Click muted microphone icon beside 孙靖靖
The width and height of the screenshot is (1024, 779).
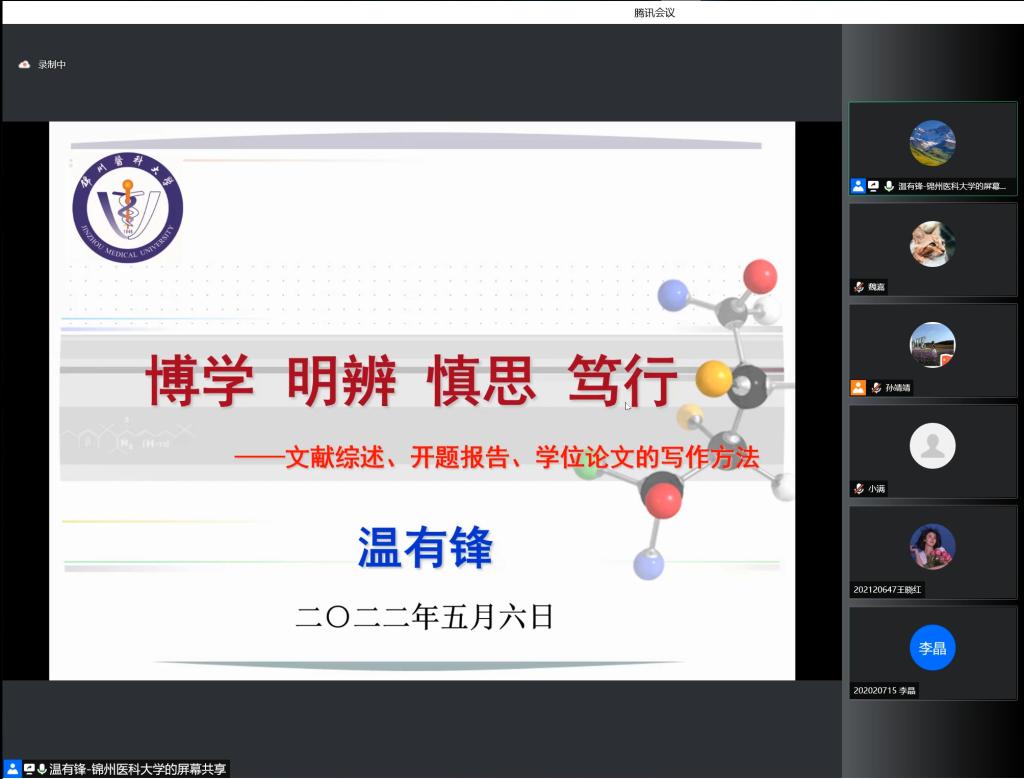click(x=876, y=388)
